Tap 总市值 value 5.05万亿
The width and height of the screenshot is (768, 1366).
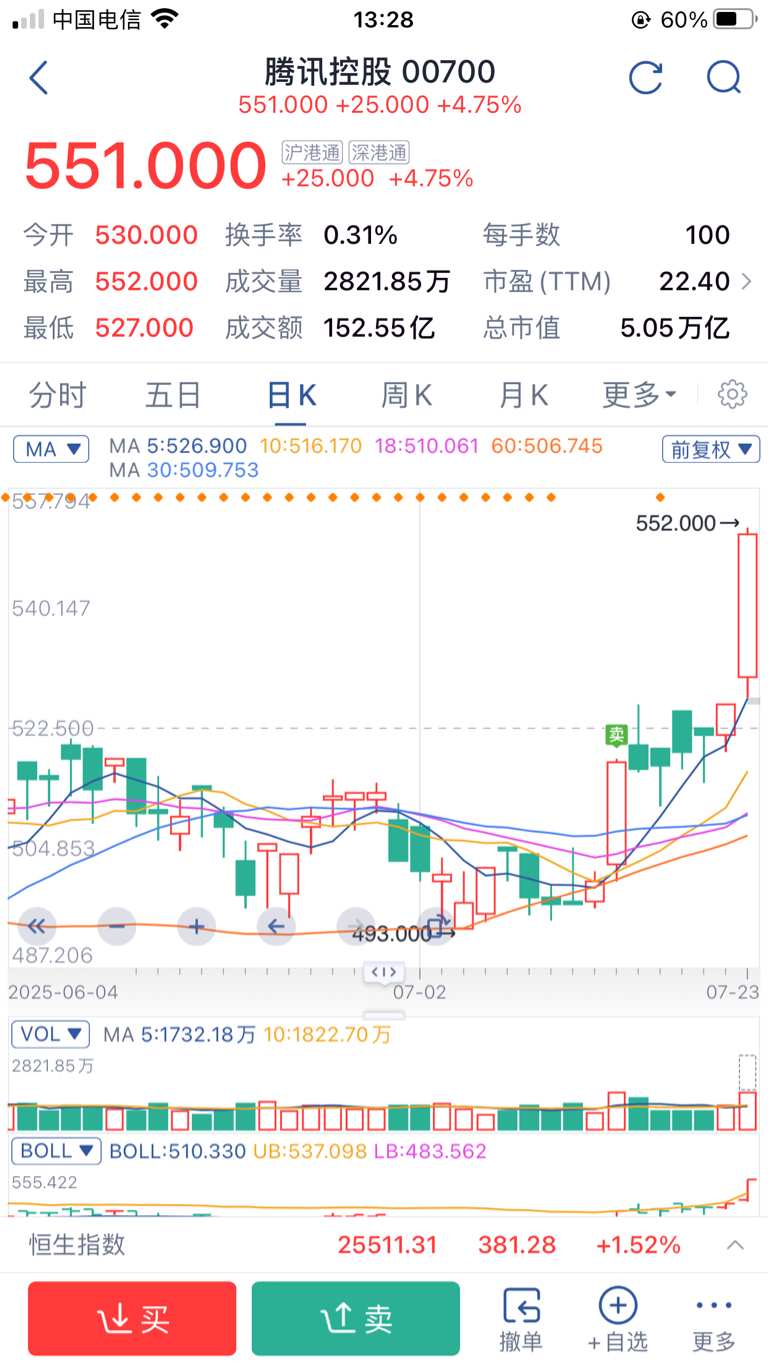675,328
